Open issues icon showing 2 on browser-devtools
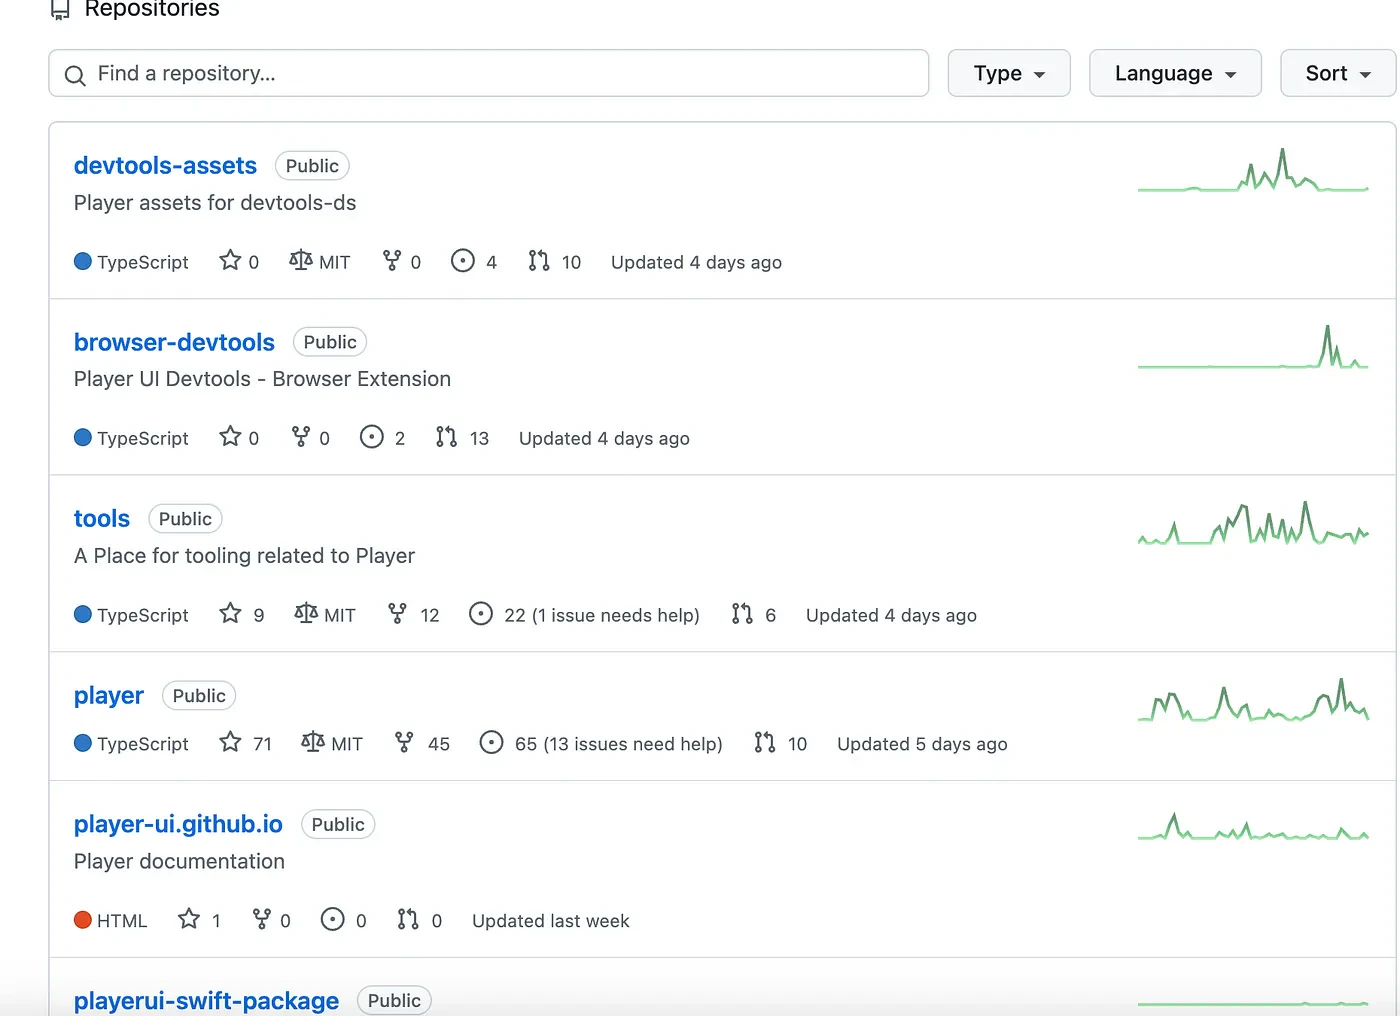 pyautogui.click(x=371, y=436)
